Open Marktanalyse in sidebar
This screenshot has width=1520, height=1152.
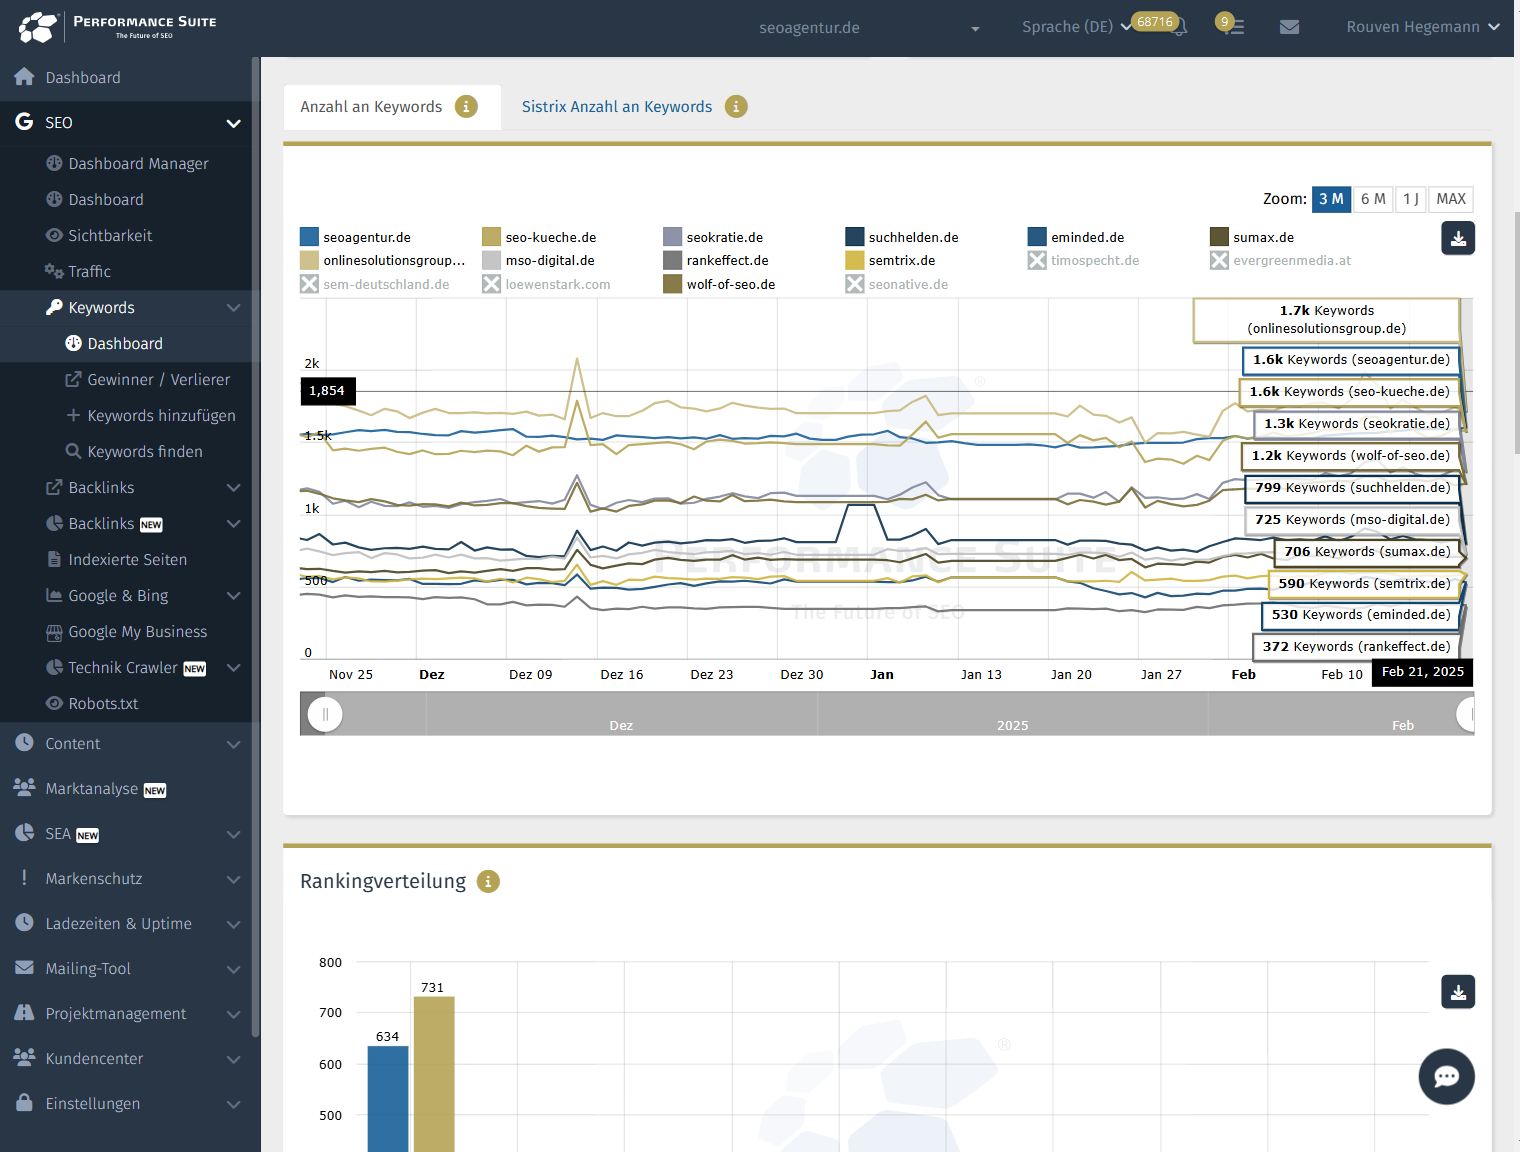91,789
